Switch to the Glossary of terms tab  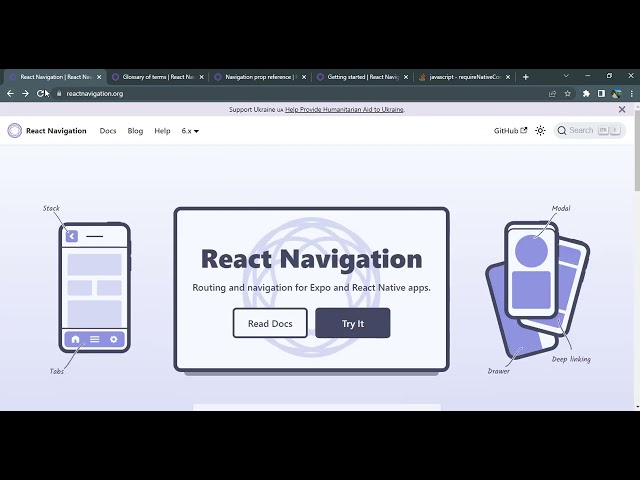[x=158, y=77]
